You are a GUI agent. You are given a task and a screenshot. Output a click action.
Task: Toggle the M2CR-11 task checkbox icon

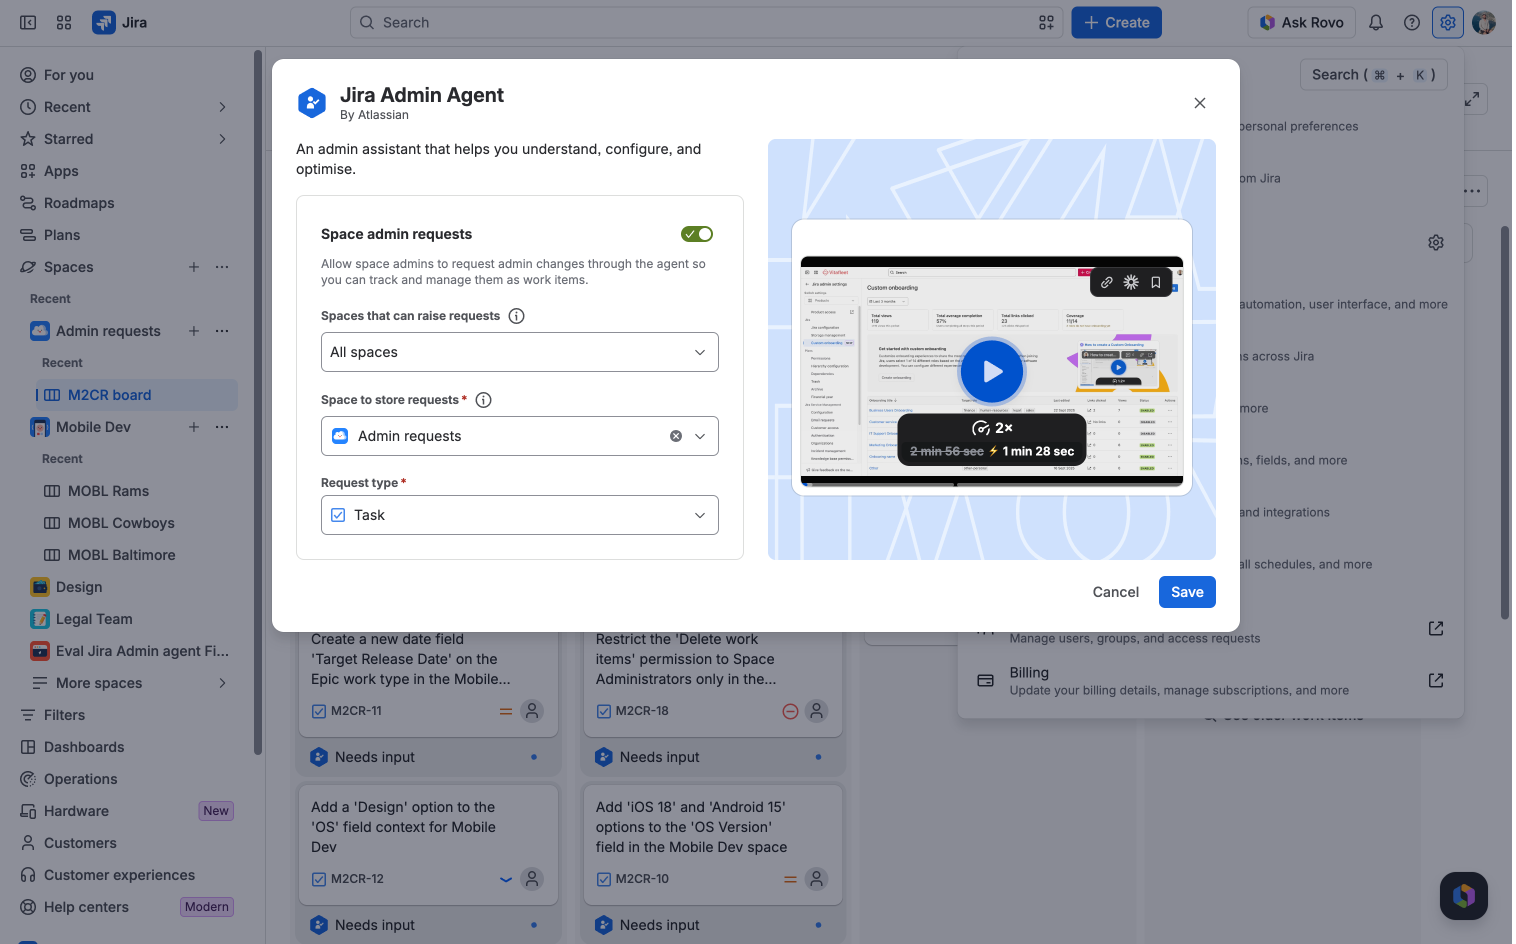coord(319,711)
